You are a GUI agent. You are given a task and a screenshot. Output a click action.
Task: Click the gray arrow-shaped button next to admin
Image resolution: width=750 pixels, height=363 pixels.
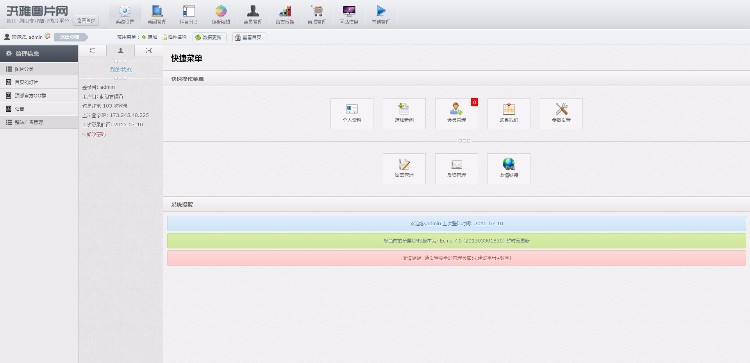70,37
